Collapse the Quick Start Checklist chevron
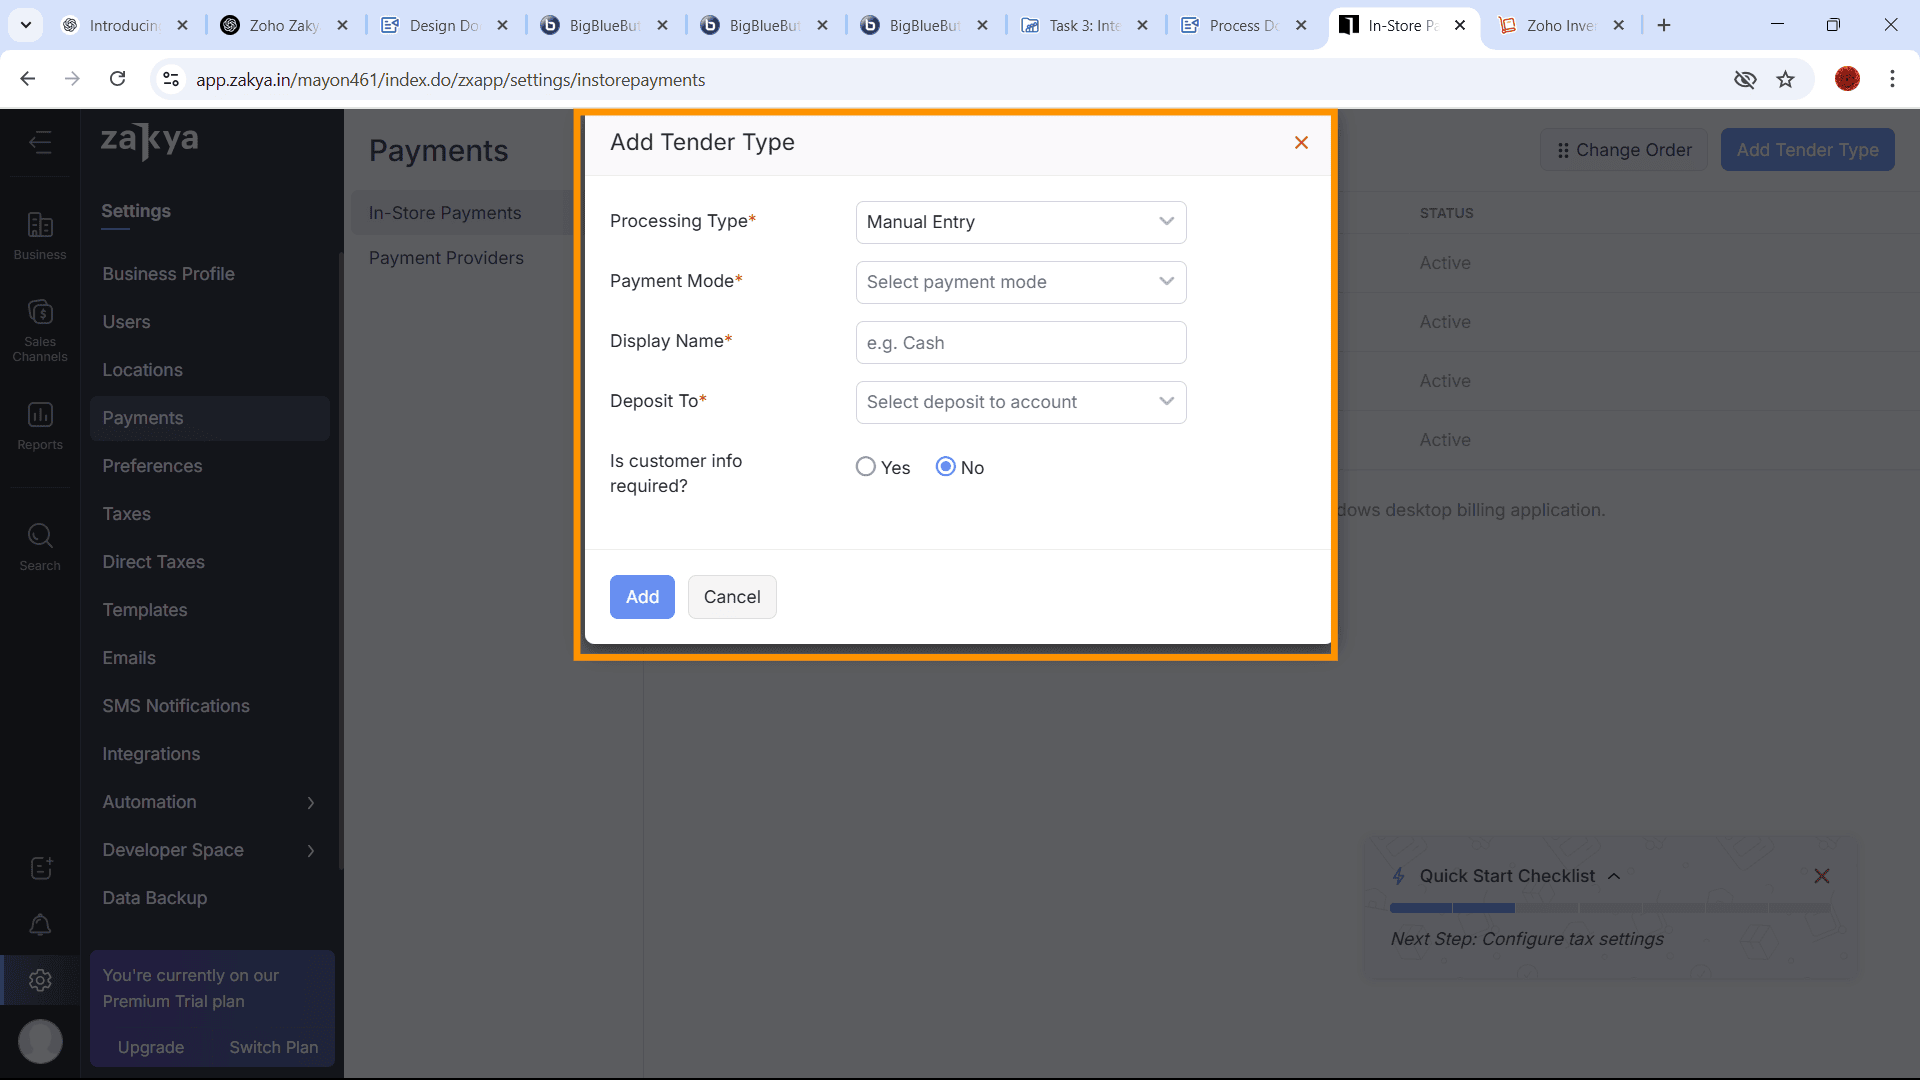Screen dimensions: 1920x1080 [x=1614, y=876]
